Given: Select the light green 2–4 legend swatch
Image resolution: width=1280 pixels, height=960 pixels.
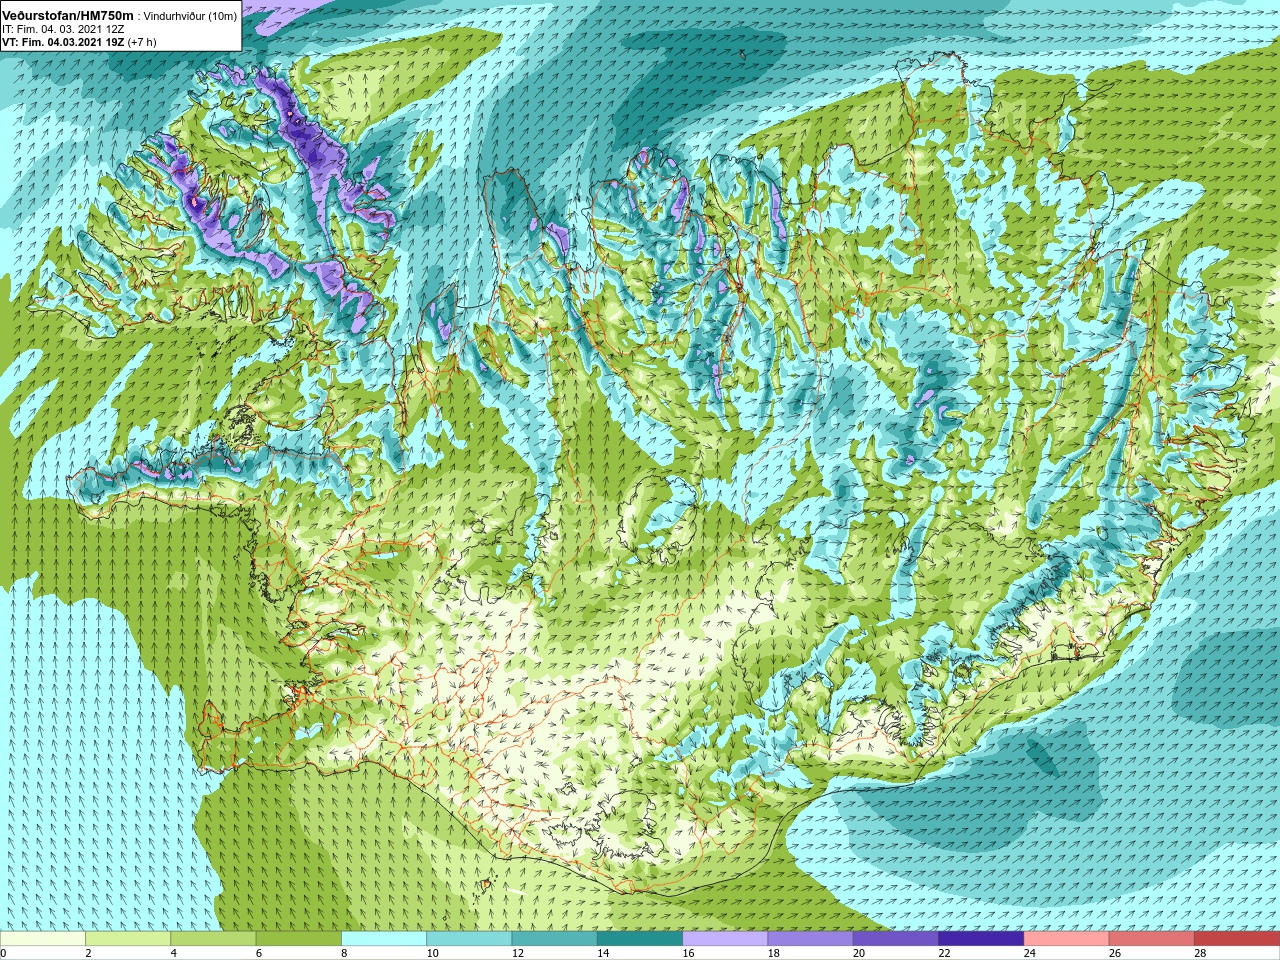Looking at the screenshot, I should pos(128,939).
